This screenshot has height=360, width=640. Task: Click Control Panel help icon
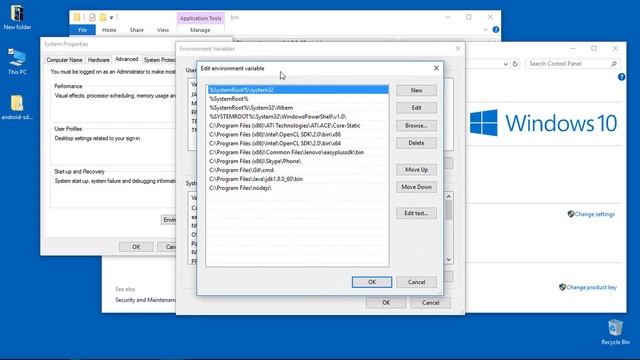621,77
